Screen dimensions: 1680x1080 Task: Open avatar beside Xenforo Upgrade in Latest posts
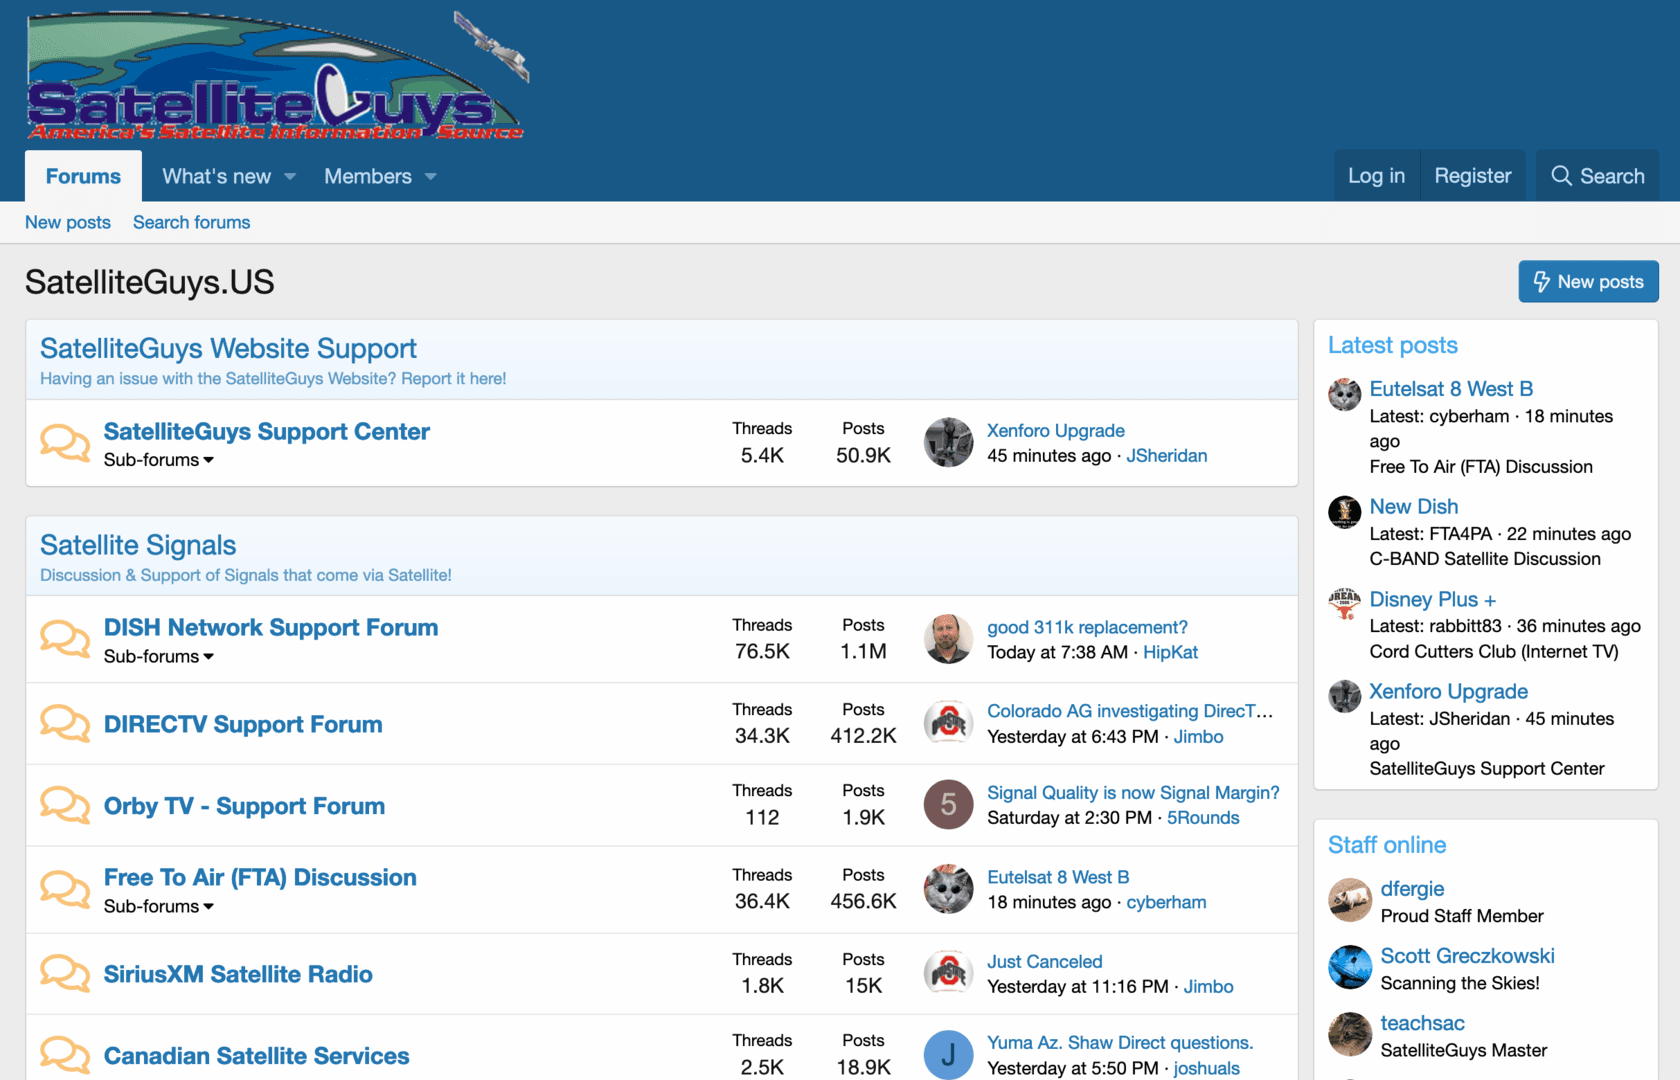pyautogui.click(x=1344, y=696)
